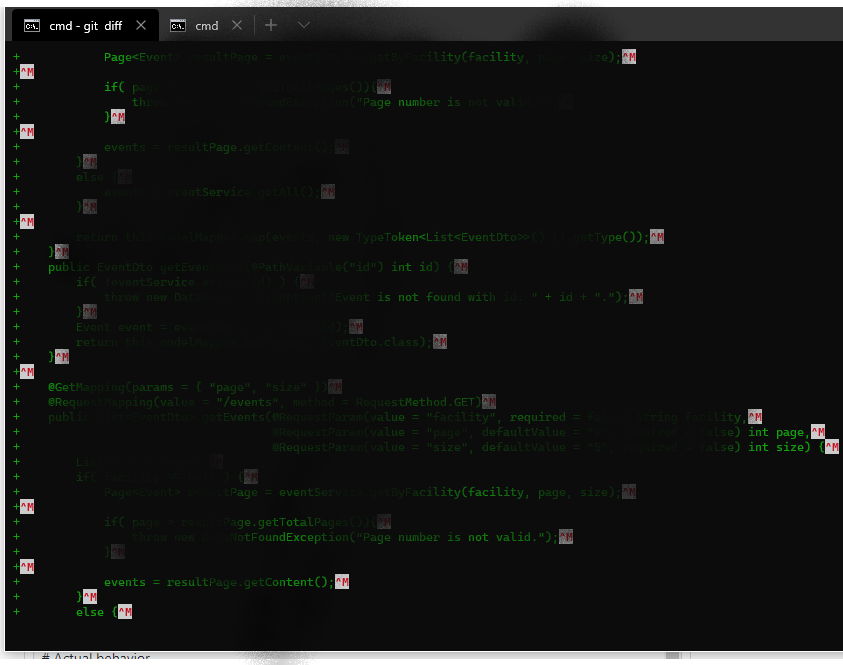Click the cmd icon on the second tab
Image resolution: width=843 pixels, height=665 pixels.
point(178,25)
